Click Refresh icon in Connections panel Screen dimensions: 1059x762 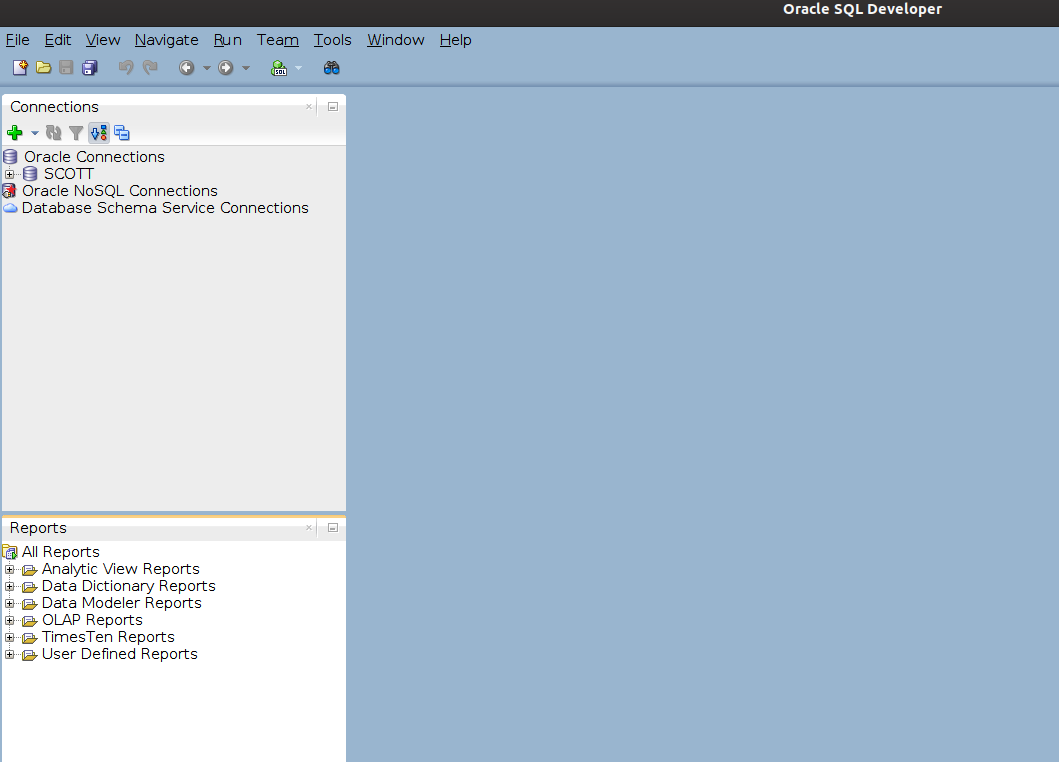click(53, 133)
